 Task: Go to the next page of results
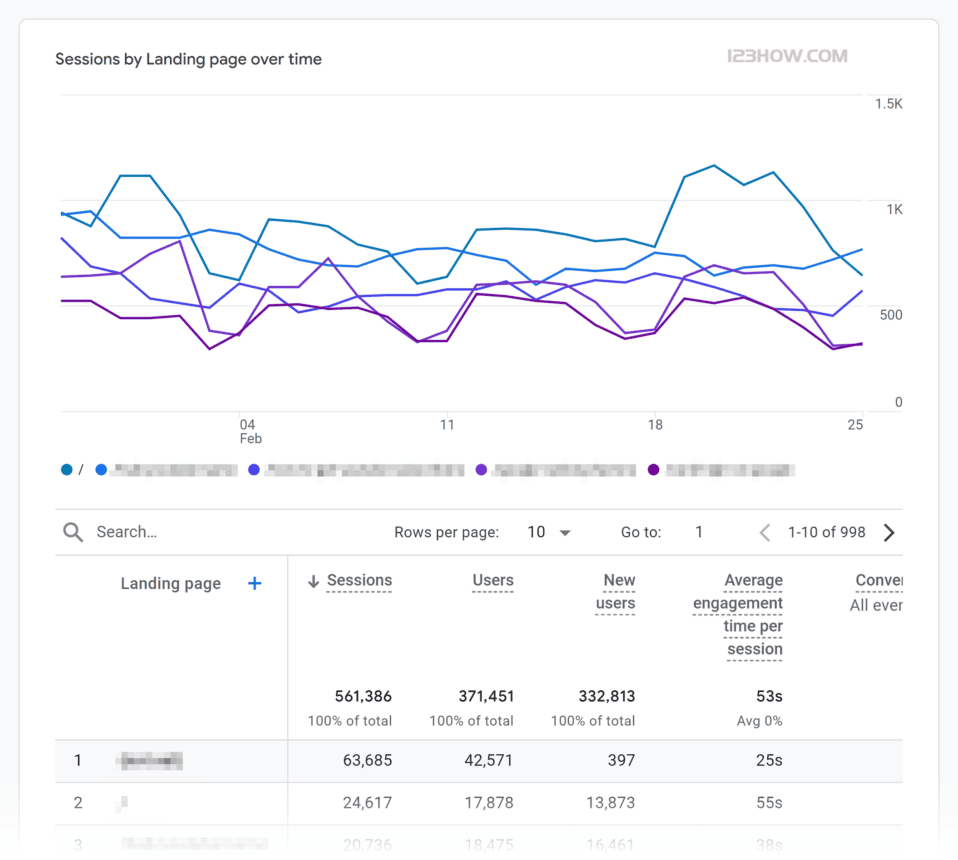coord(889,532)
